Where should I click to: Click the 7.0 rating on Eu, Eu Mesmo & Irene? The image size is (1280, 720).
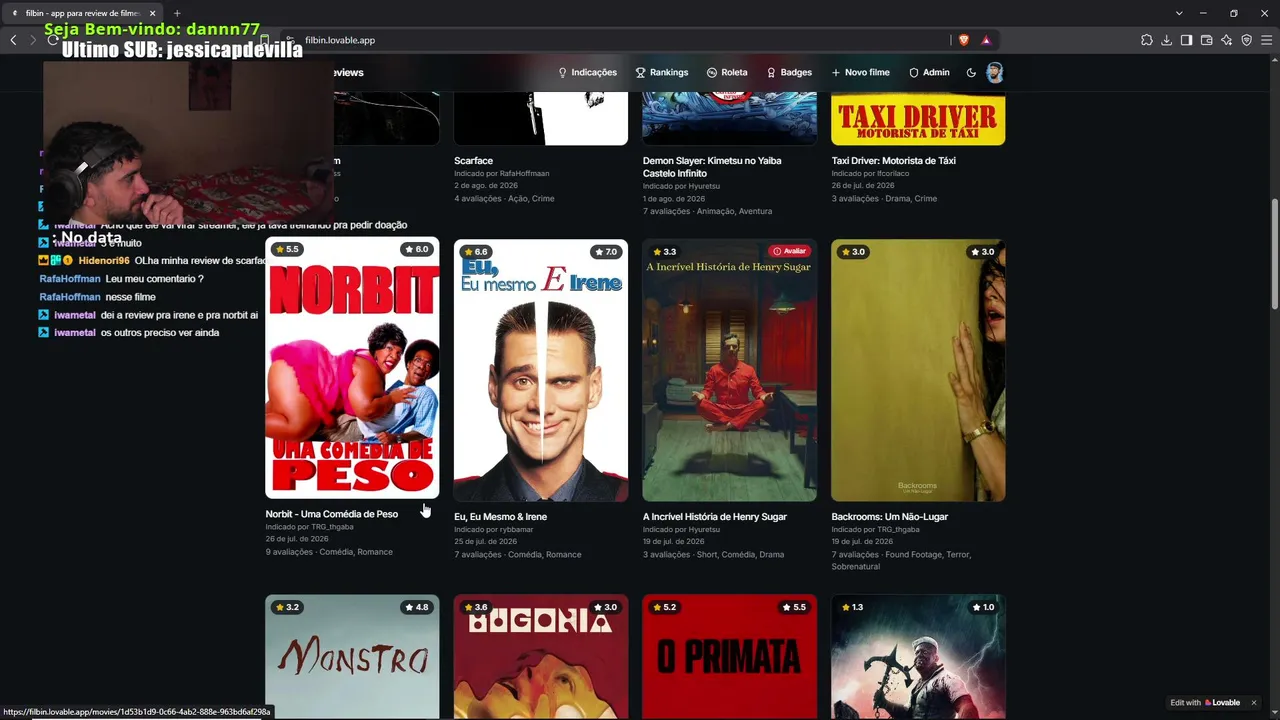(605, 252)
